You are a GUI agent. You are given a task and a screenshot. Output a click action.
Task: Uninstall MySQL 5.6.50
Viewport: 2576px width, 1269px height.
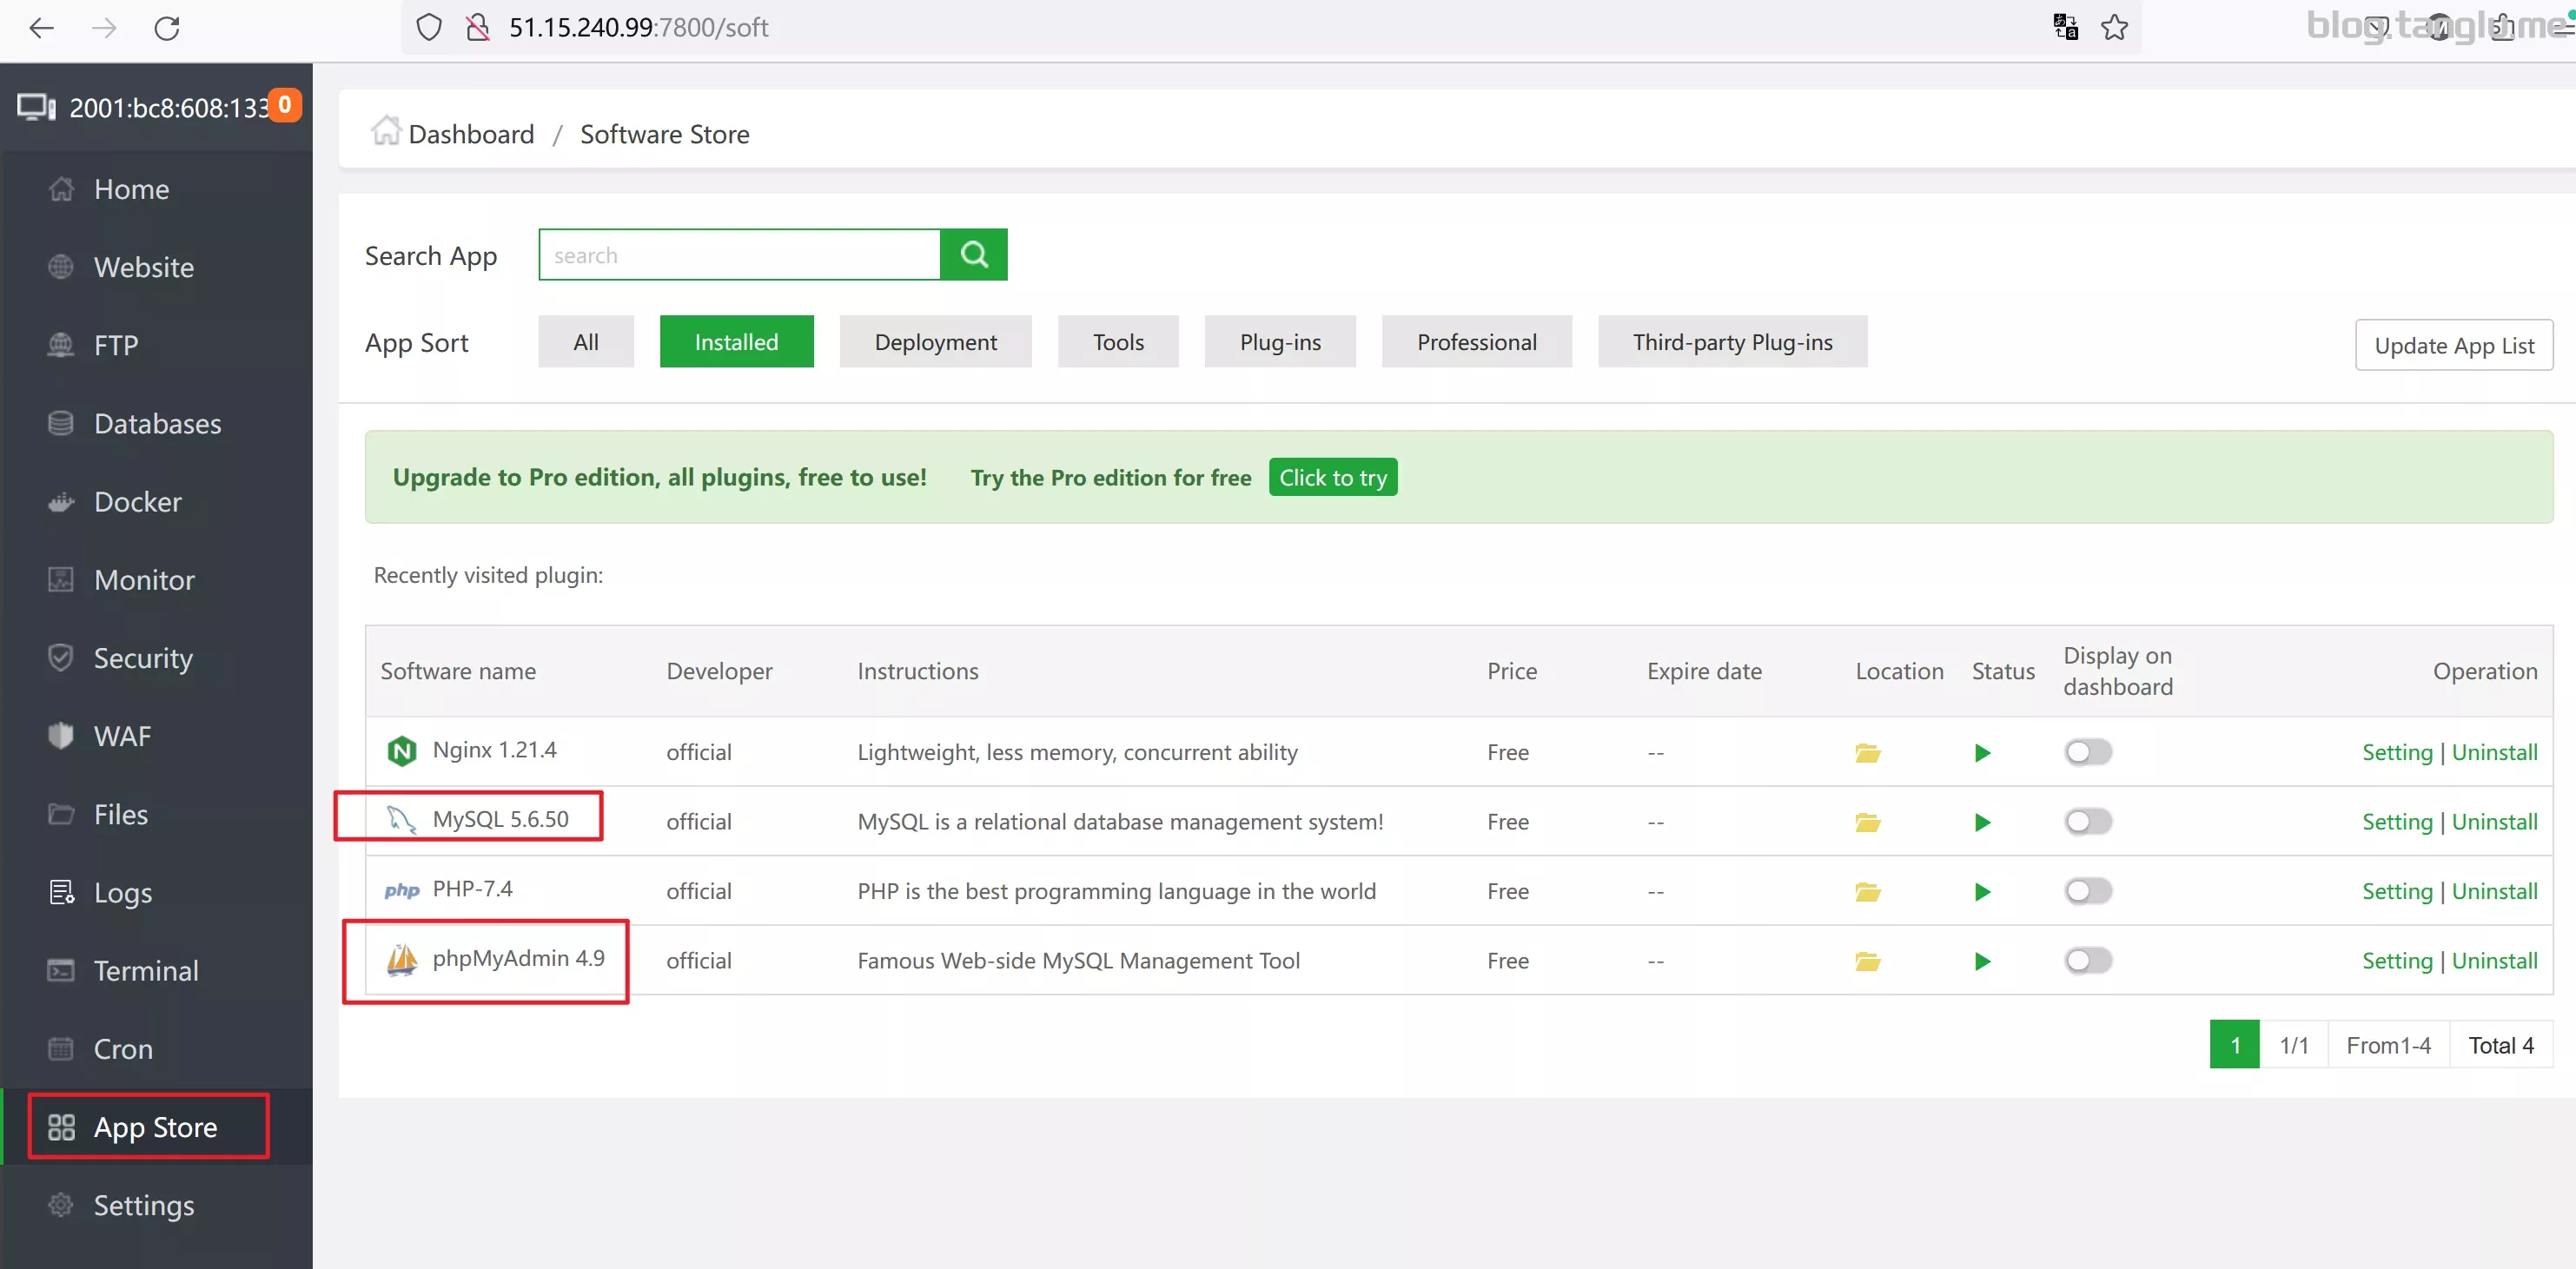point(2494,822)
